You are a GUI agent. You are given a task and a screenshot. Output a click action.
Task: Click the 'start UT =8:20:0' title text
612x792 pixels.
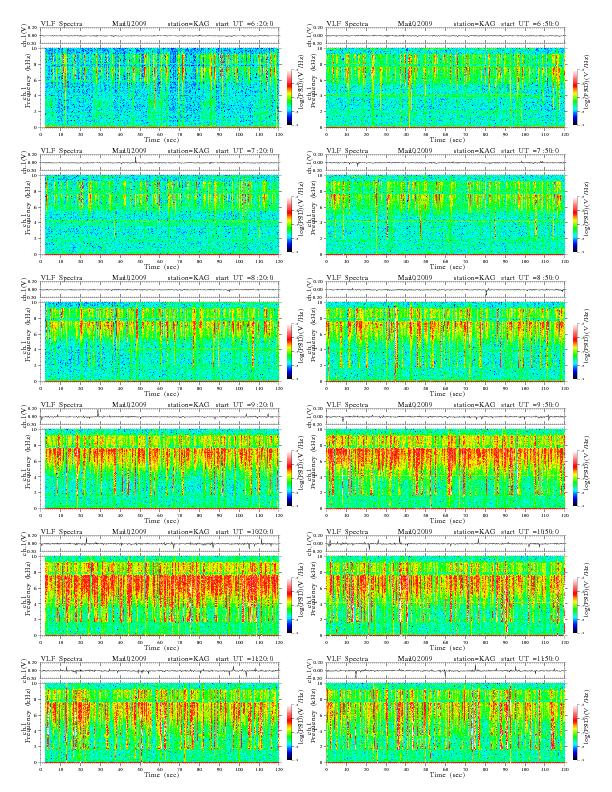(x=245, y=278)
